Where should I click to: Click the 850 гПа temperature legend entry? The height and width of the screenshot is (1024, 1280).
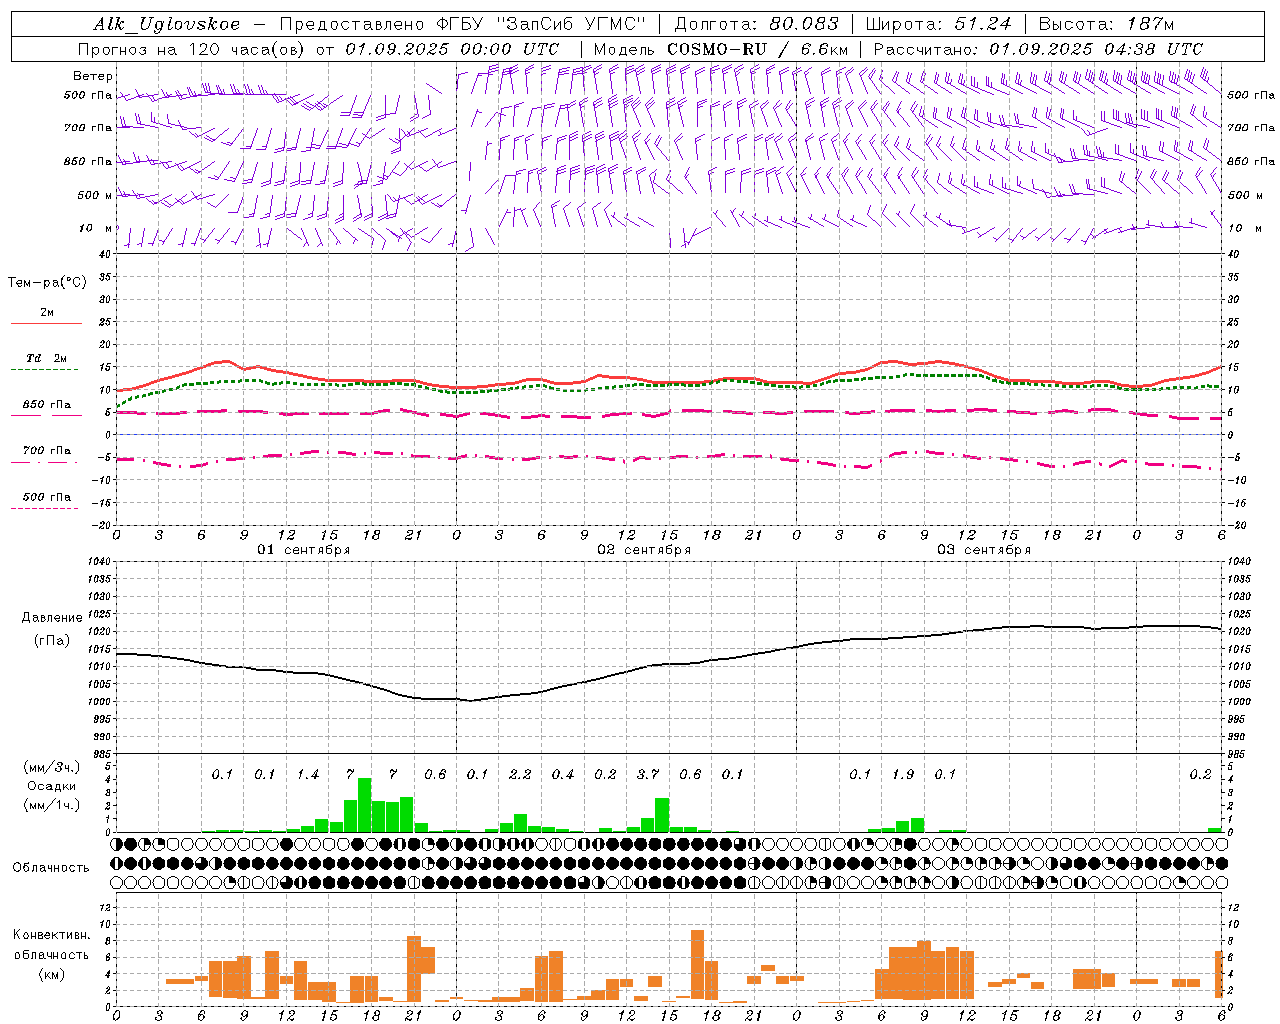click(47, 405)
